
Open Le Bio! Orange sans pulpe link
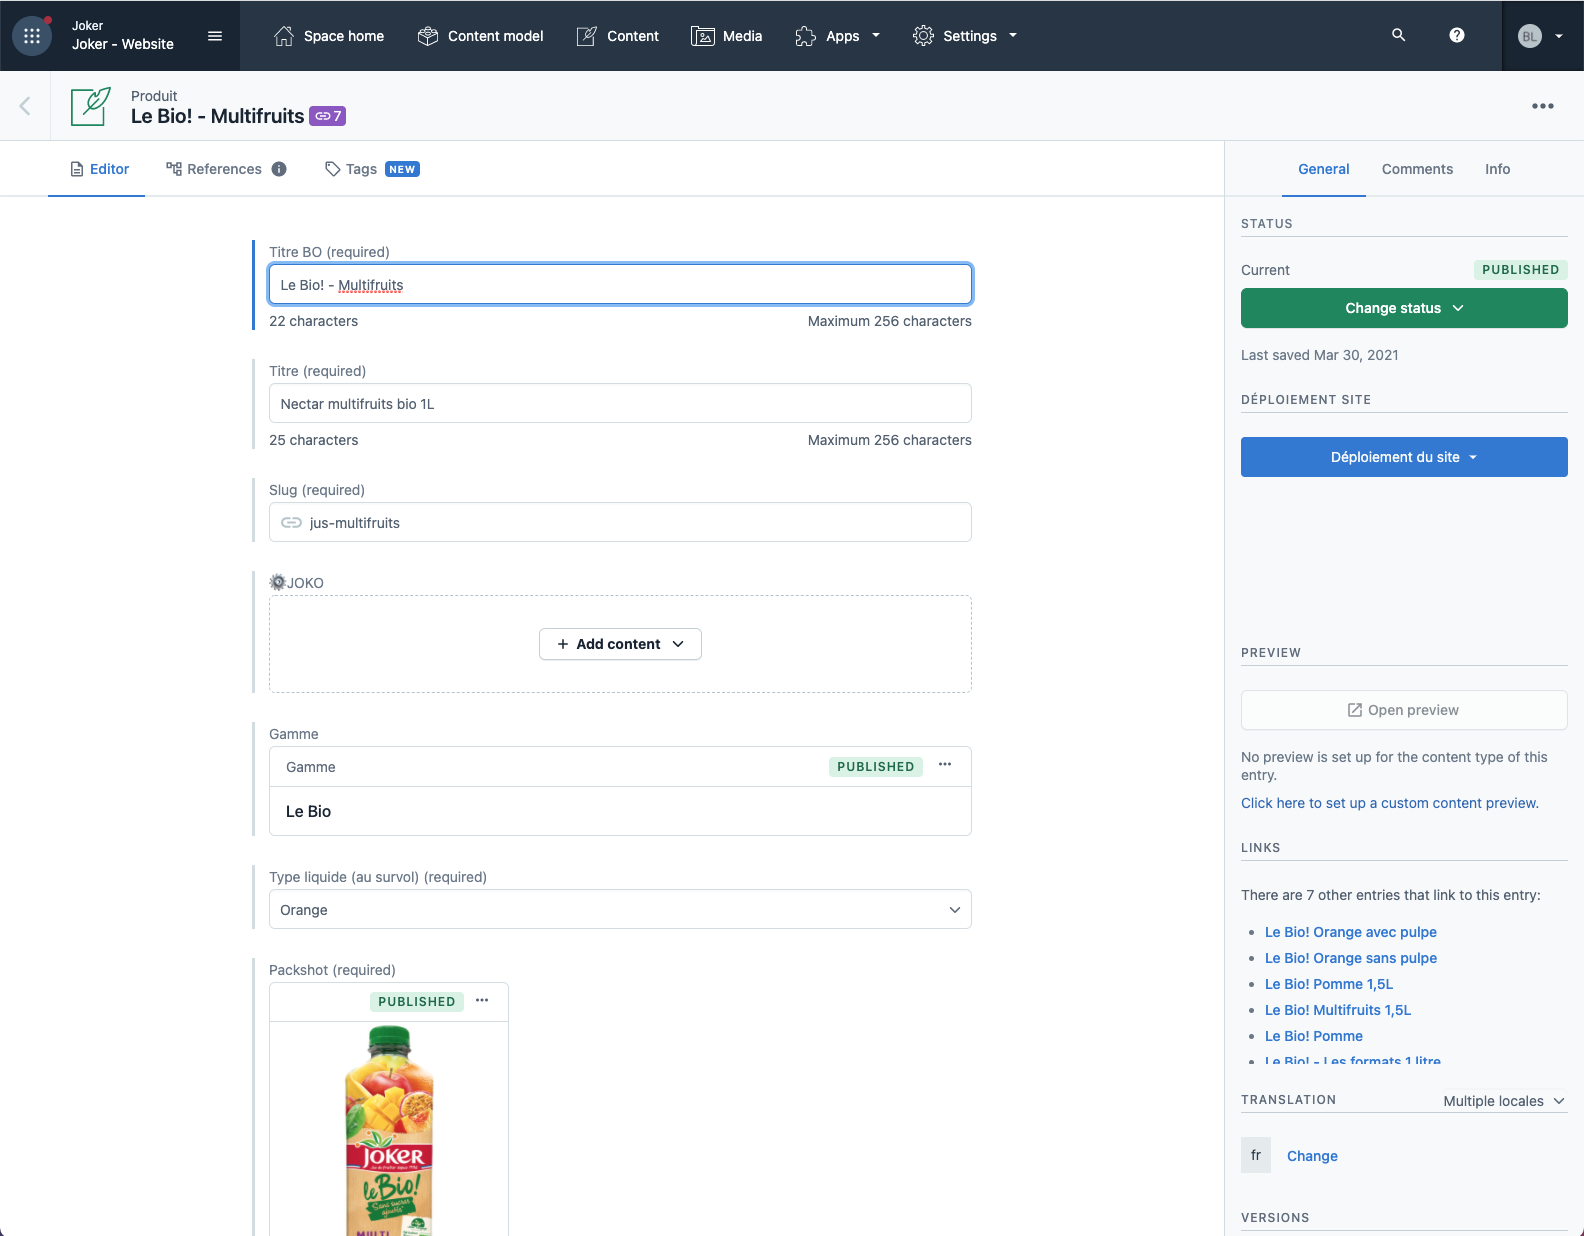pyautogui.click(x=1351, y=958)
